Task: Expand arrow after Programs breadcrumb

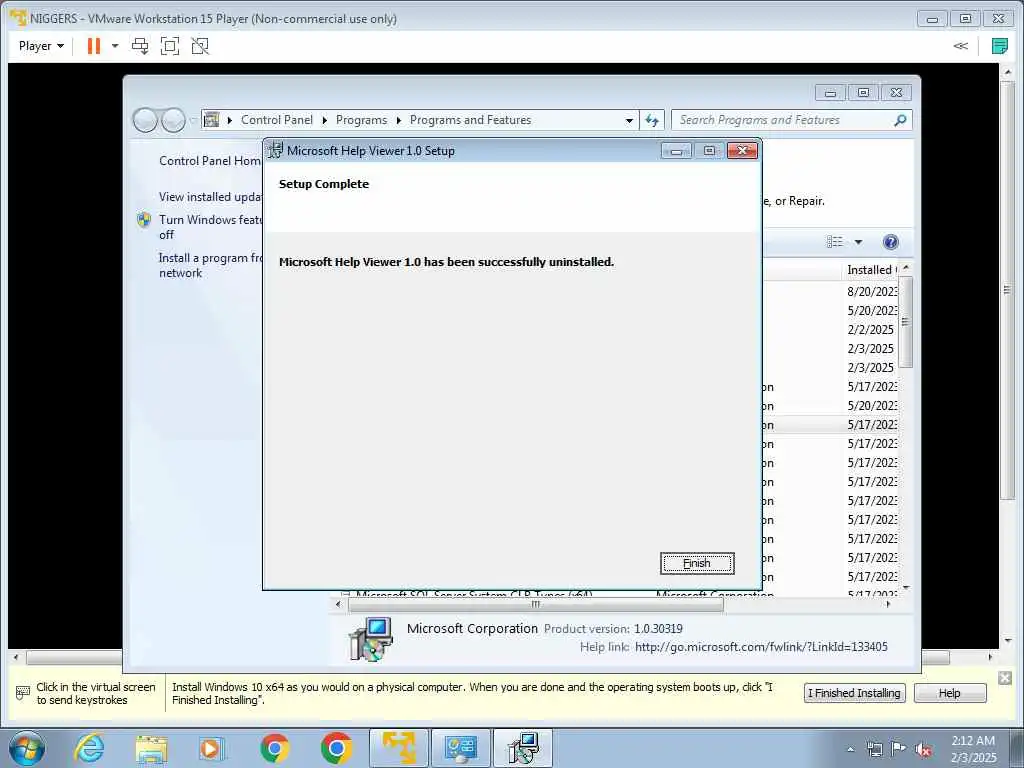Action: coord(398,120)
